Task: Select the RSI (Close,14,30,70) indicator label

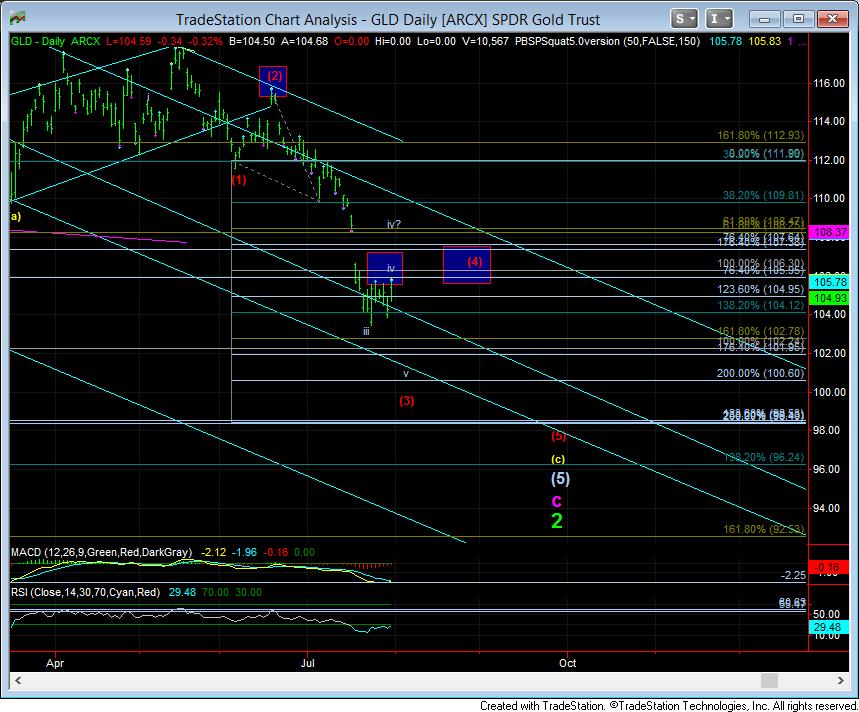Action: pos(85,592)
